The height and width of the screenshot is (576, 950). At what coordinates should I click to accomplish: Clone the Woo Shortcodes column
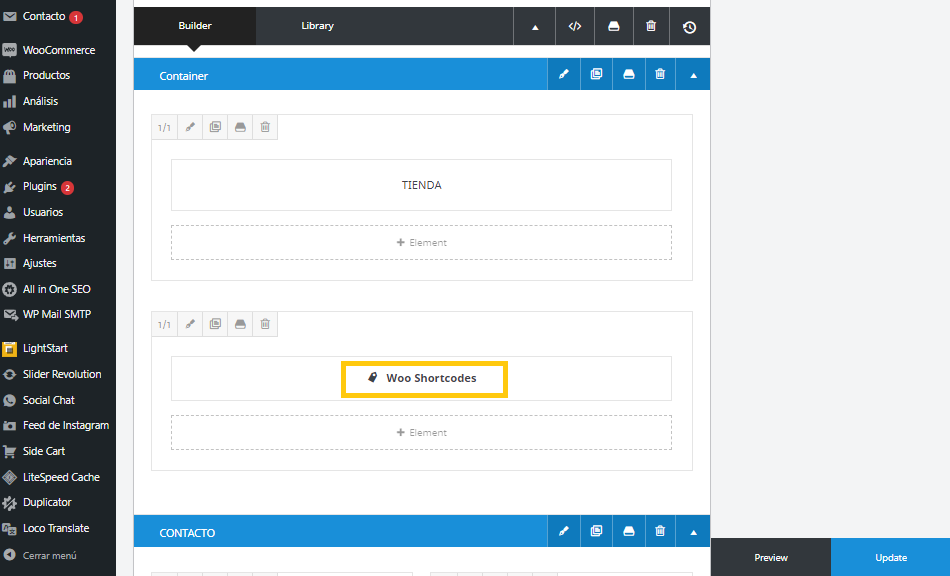click(215, 324)
